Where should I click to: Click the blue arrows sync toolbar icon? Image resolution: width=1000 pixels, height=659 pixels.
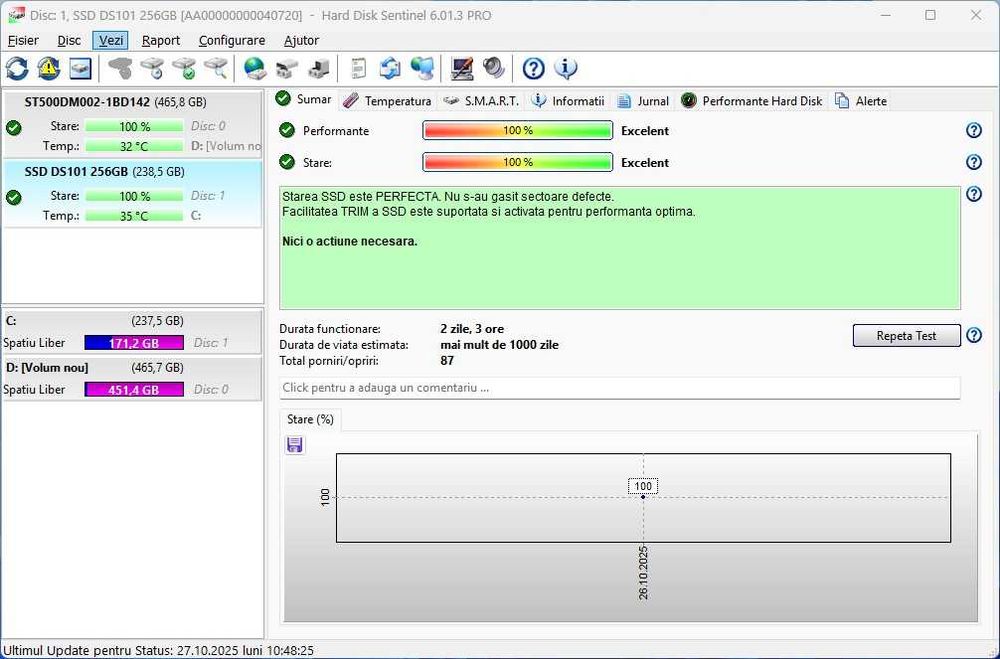390,68
